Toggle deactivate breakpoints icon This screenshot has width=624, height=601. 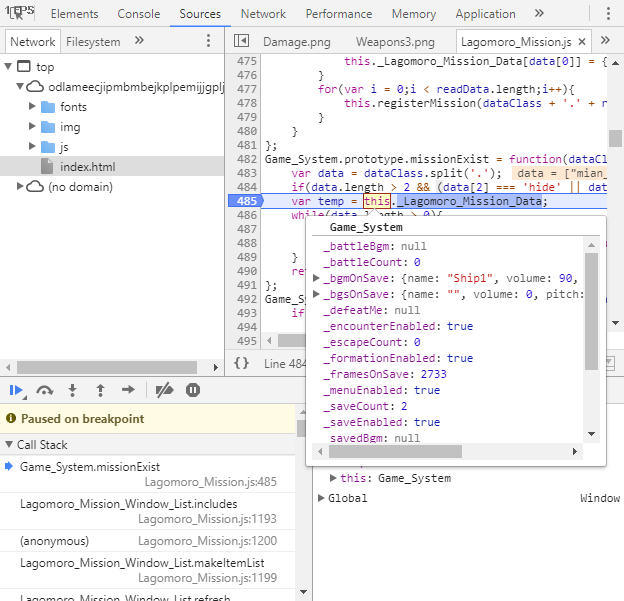(x=164, y=390)
